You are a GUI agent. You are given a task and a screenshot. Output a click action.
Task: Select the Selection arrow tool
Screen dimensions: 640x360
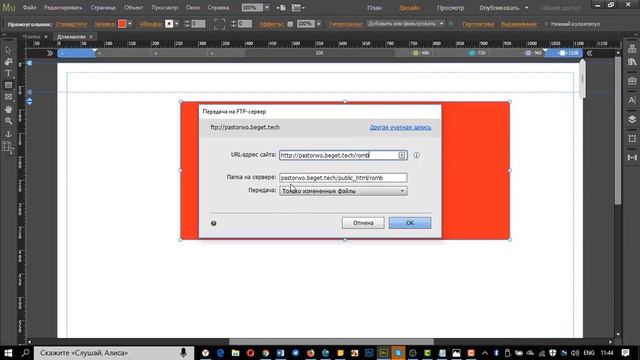point(8,50)
